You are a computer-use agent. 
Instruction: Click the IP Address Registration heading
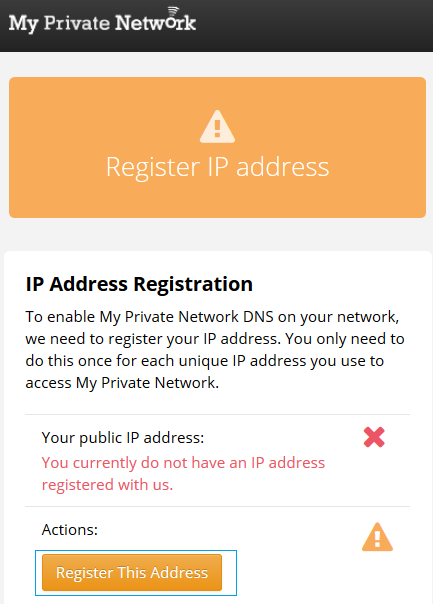139,284
